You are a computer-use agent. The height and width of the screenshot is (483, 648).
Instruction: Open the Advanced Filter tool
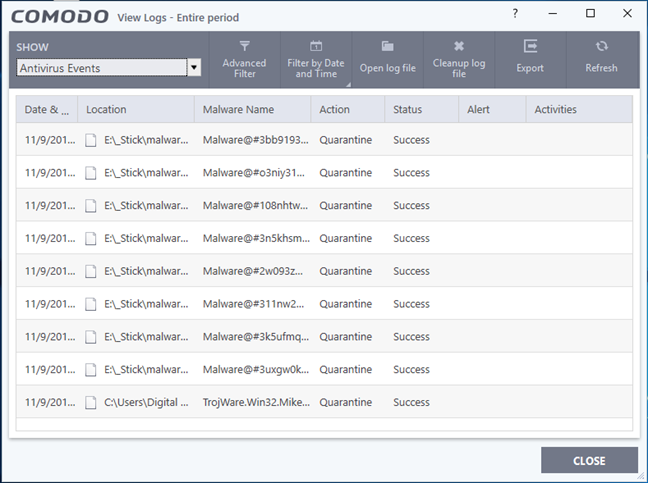(x=244, y=59)
